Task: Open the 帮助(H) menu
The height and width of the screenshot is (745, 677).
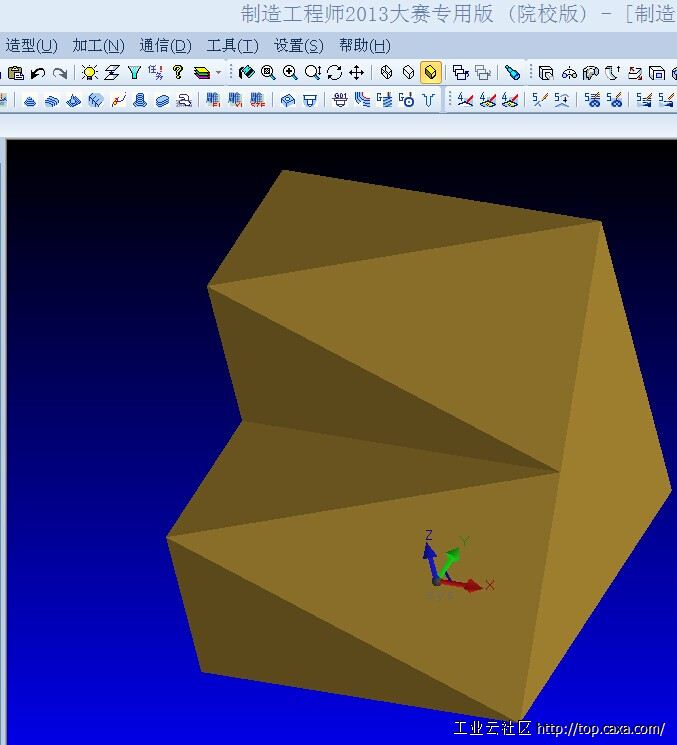Action: pyautogui.click(x=364, y=46)
